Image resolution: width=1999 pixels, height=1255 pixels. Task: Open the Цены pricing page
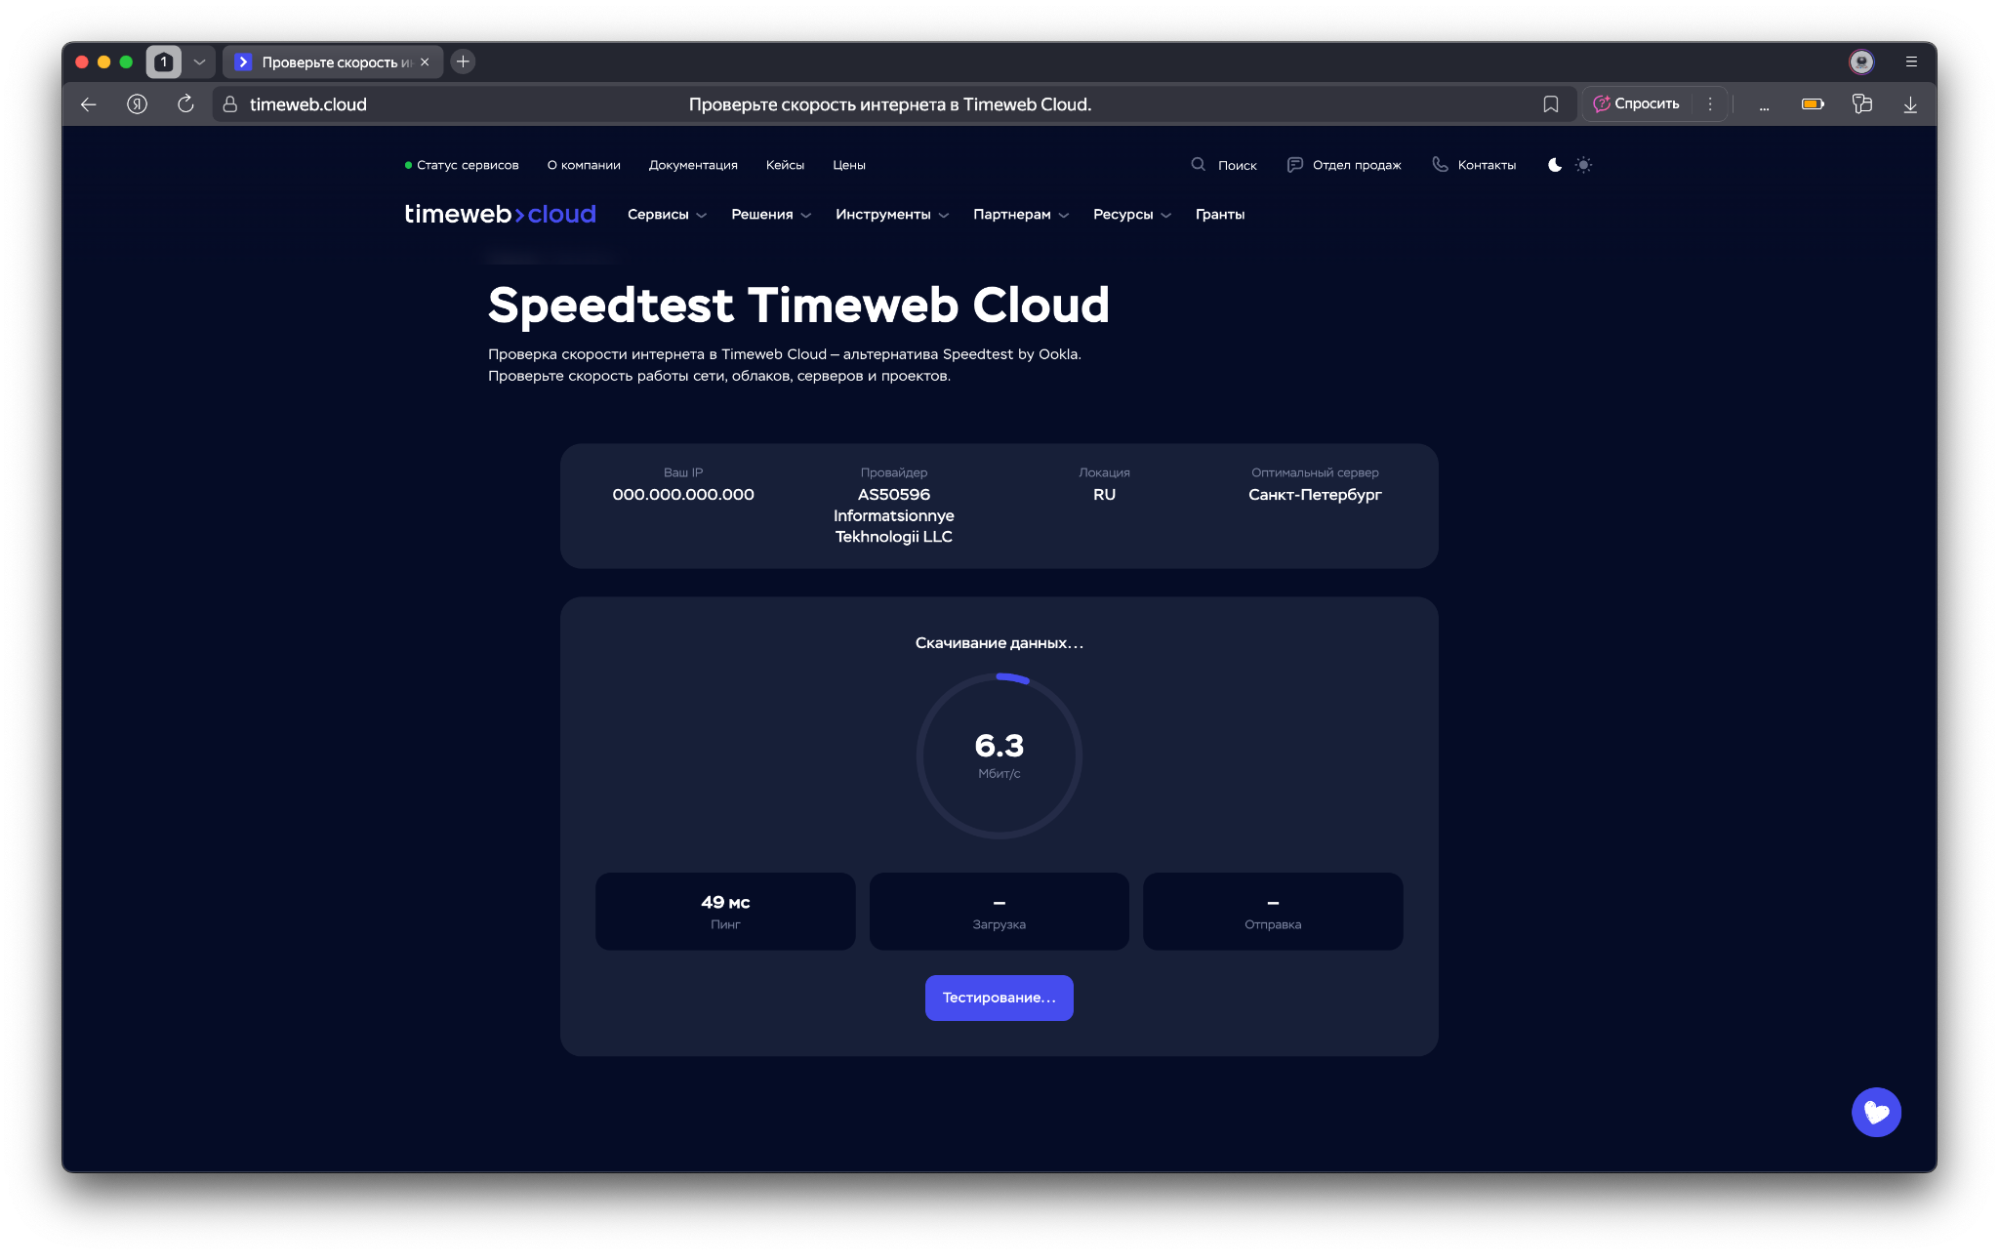(x=849, y=165)
